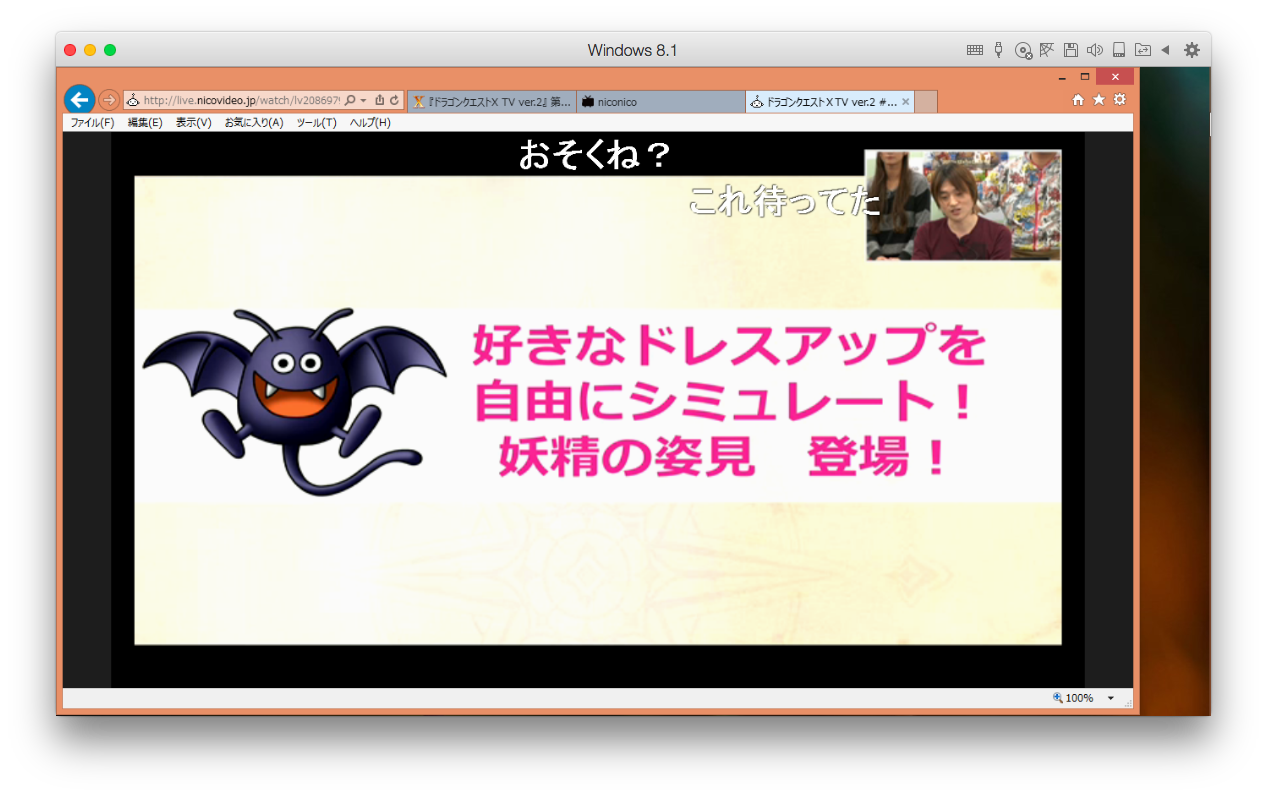Click the VM keyboard icon in title bar
Viewport: 1267px width, 796px height.
(x=974, y=50)
